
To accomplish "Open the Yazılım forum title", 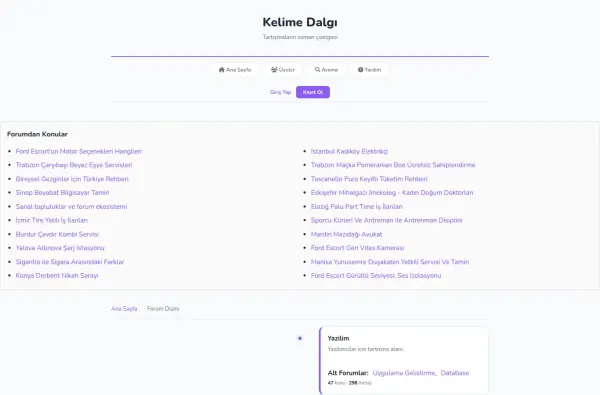I will (x=338, y=338).
